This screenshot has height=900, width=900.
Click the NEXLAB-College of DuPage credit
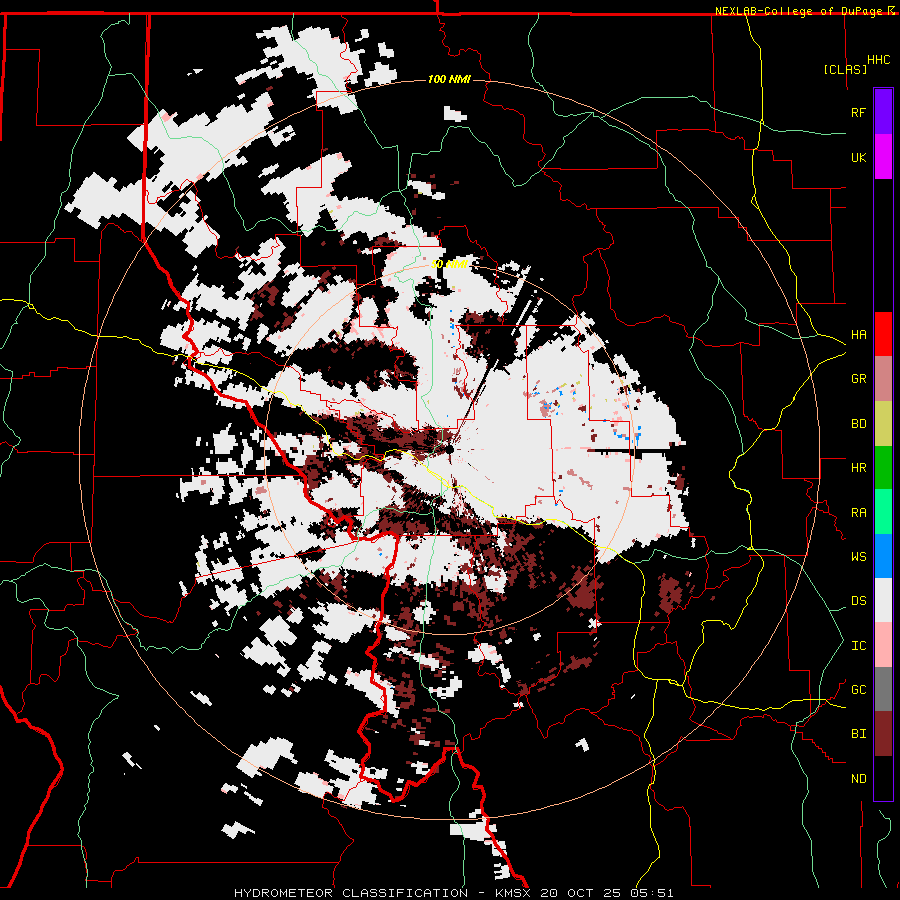pyautogui.click(x=801, y=11)
